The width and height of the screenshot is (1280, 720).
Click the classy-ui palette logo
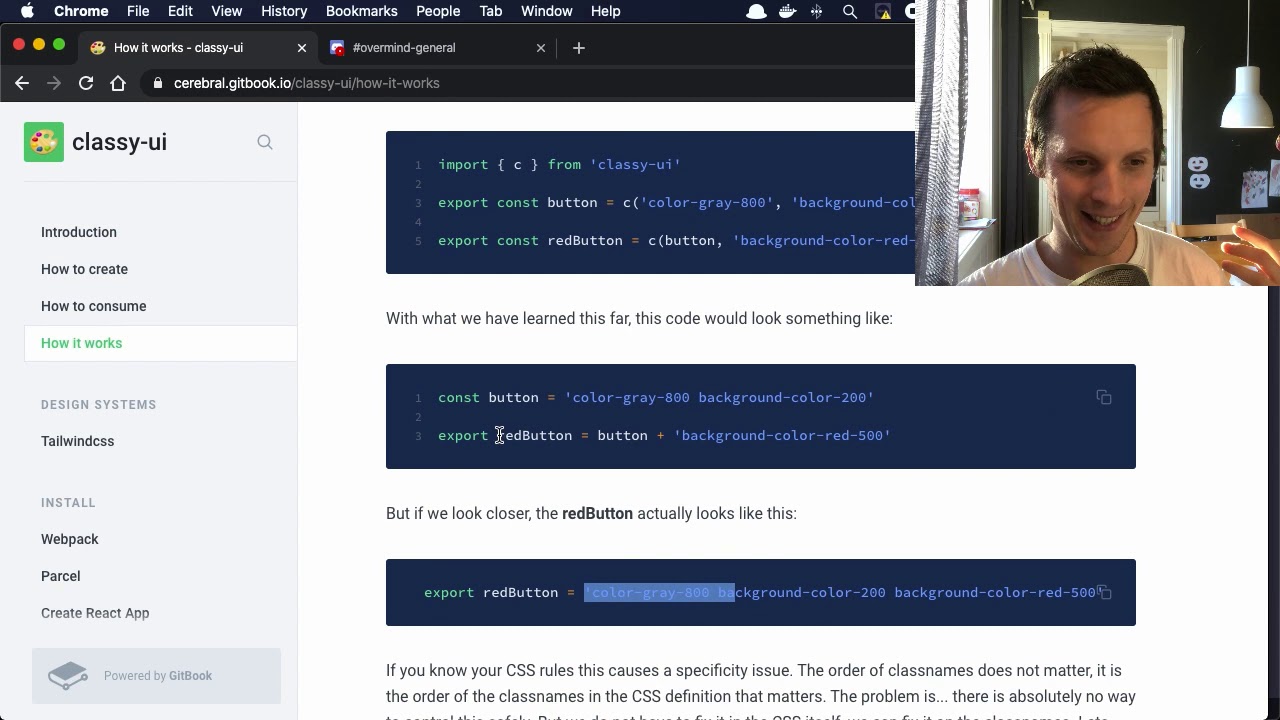44,142
